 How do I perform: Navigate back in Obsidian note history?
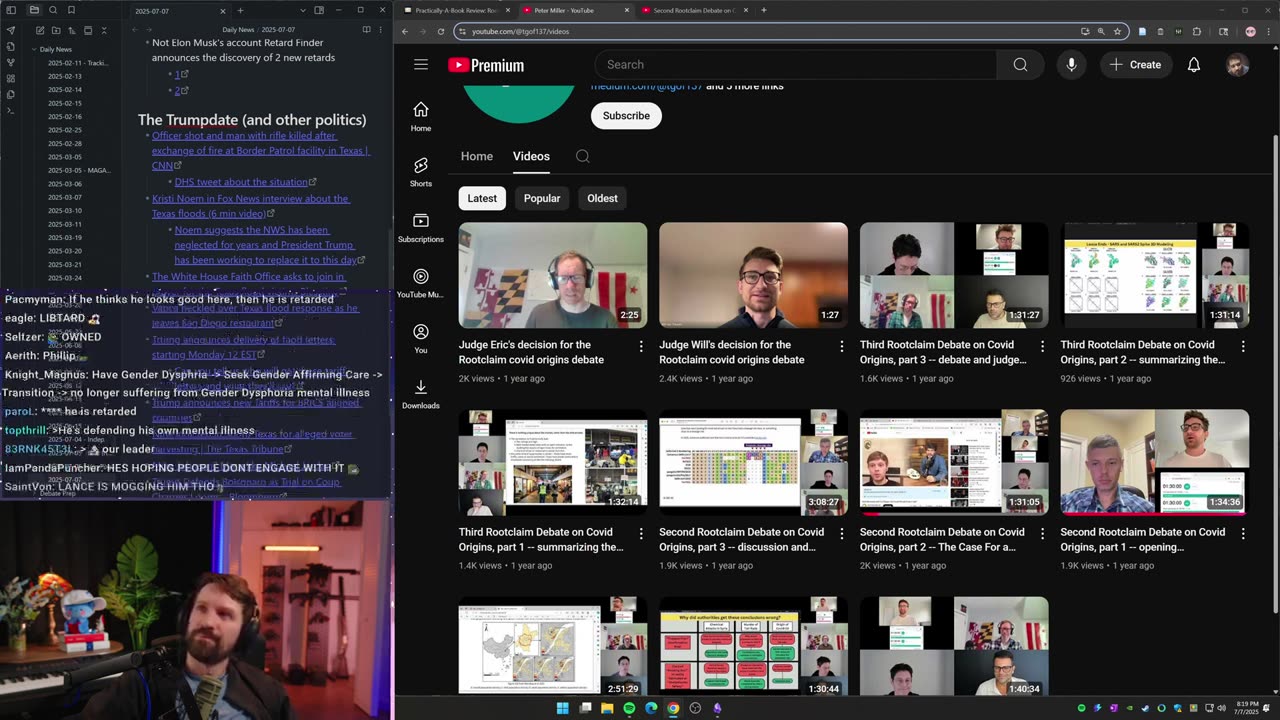[134, 30]
